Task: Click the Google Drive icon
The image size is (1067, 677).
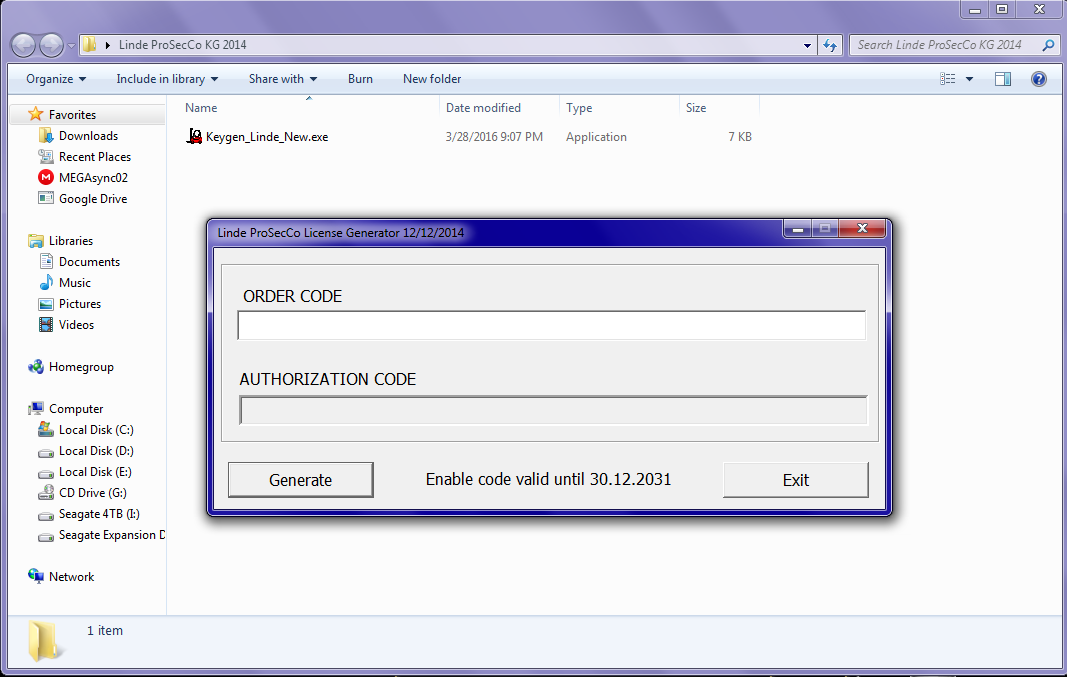Action: click(46, 199)
